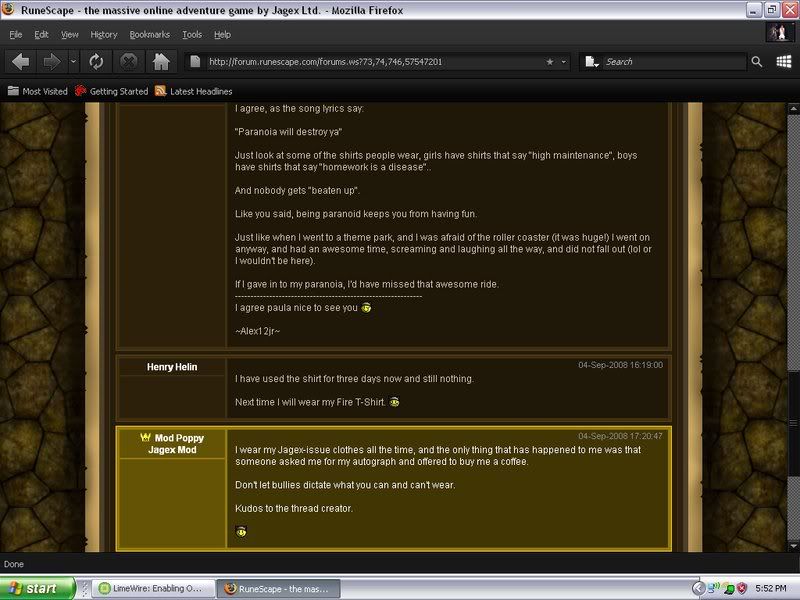Open the File menu
The image size is (800, 600).
(16, 35)
